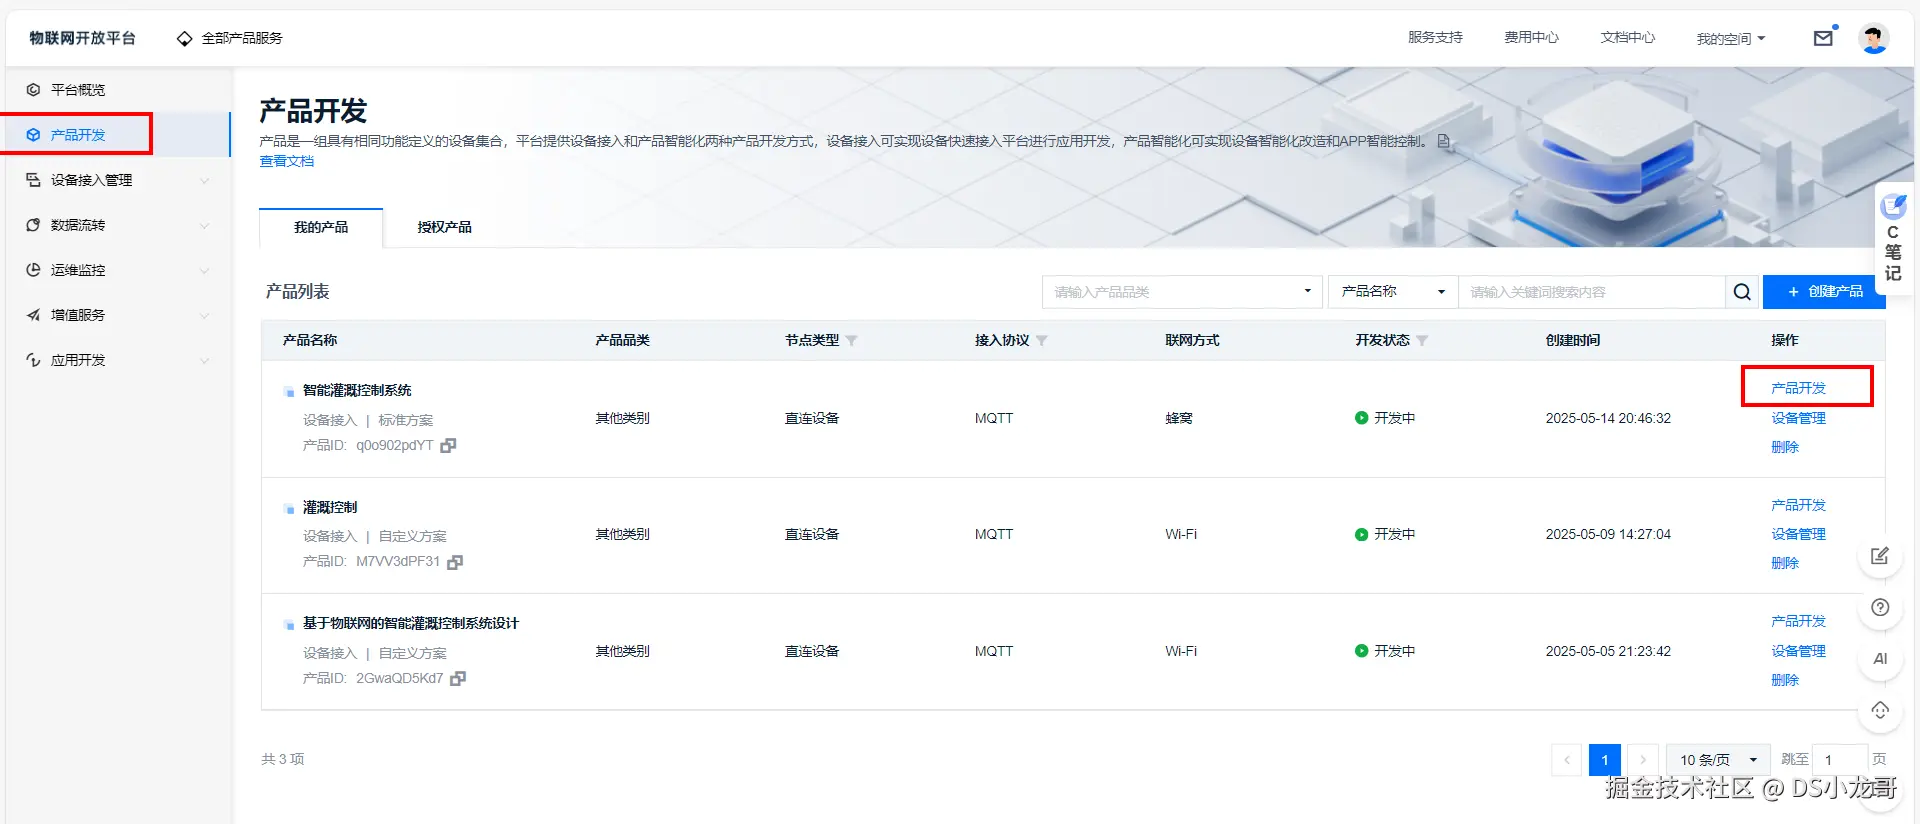Screen dimensions: 1920x824
Task: Expand the 应用开发 sidebar menu
Action: tap(118, 360)
